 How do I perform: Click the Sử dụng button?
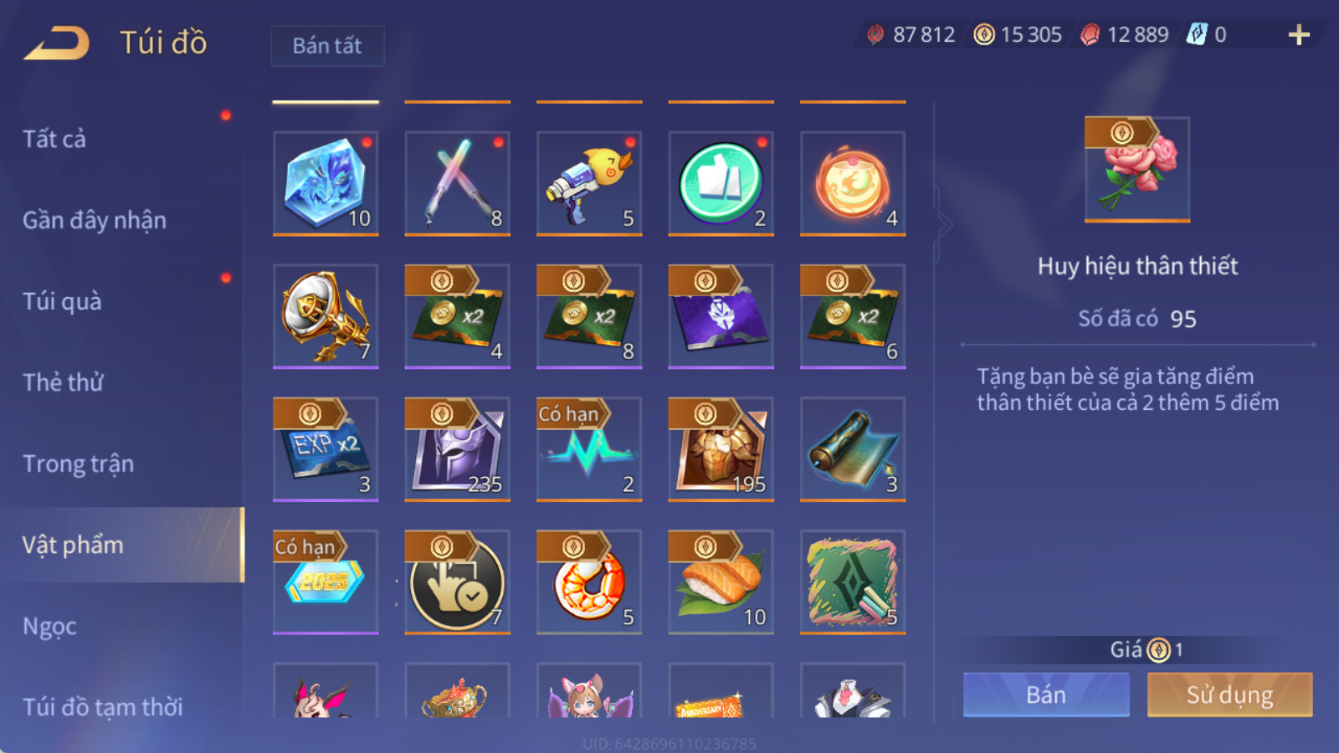(x=1229, y=695)
